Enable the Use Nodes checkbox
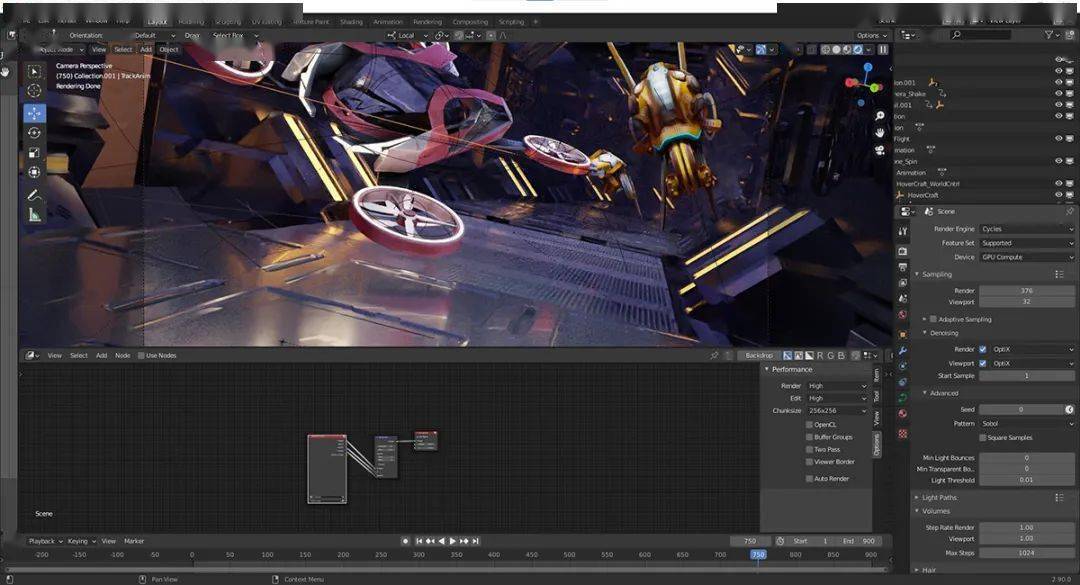 tap(142, 355)
